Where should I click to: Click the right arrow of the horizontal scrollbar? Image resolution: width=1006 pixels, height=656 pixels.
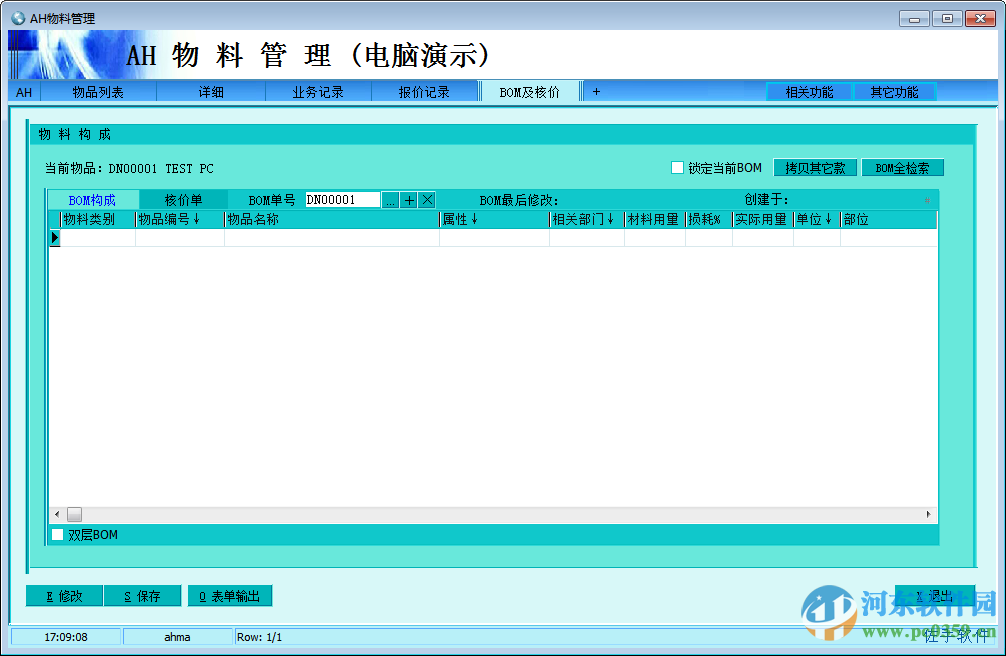coord(929,513)
